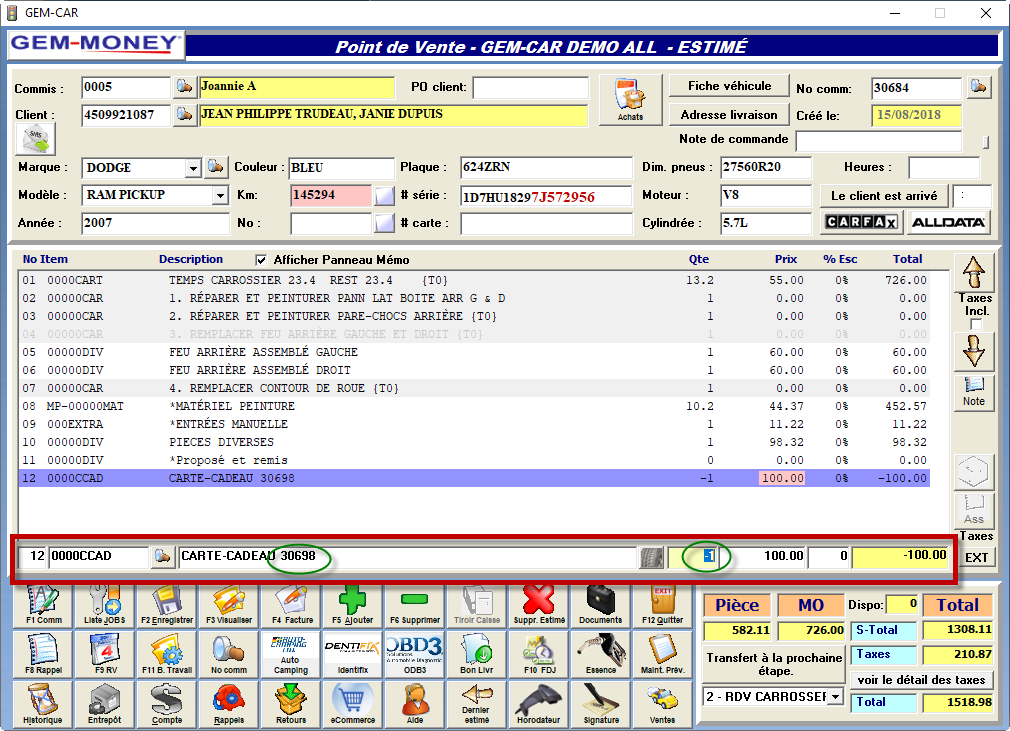Add item with F5 Ajouter
Screen dimensions: 1010x731
(x=352, y=605)
